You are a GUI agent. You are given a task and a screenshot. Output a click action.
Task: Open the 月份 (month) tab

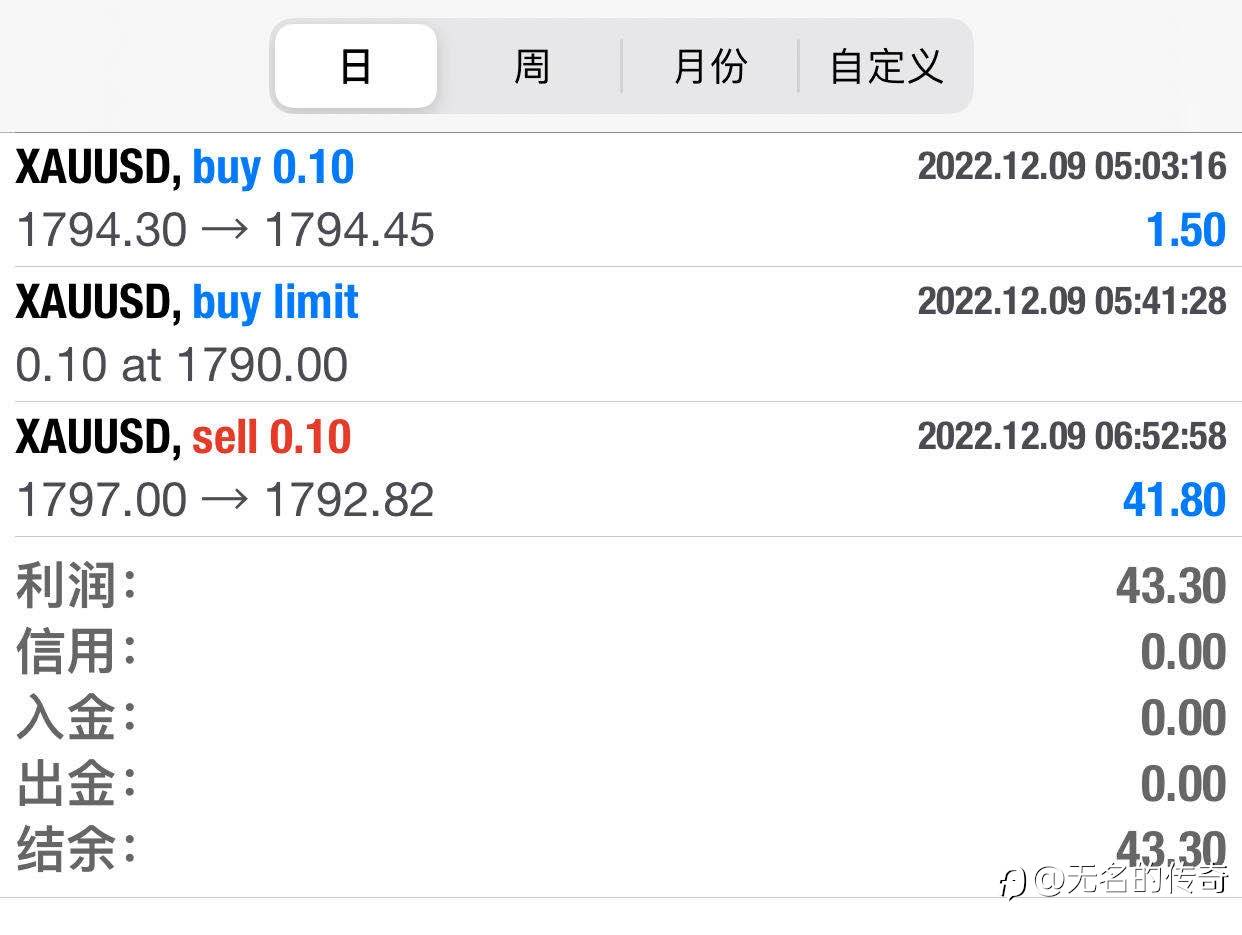coord(710,67)
